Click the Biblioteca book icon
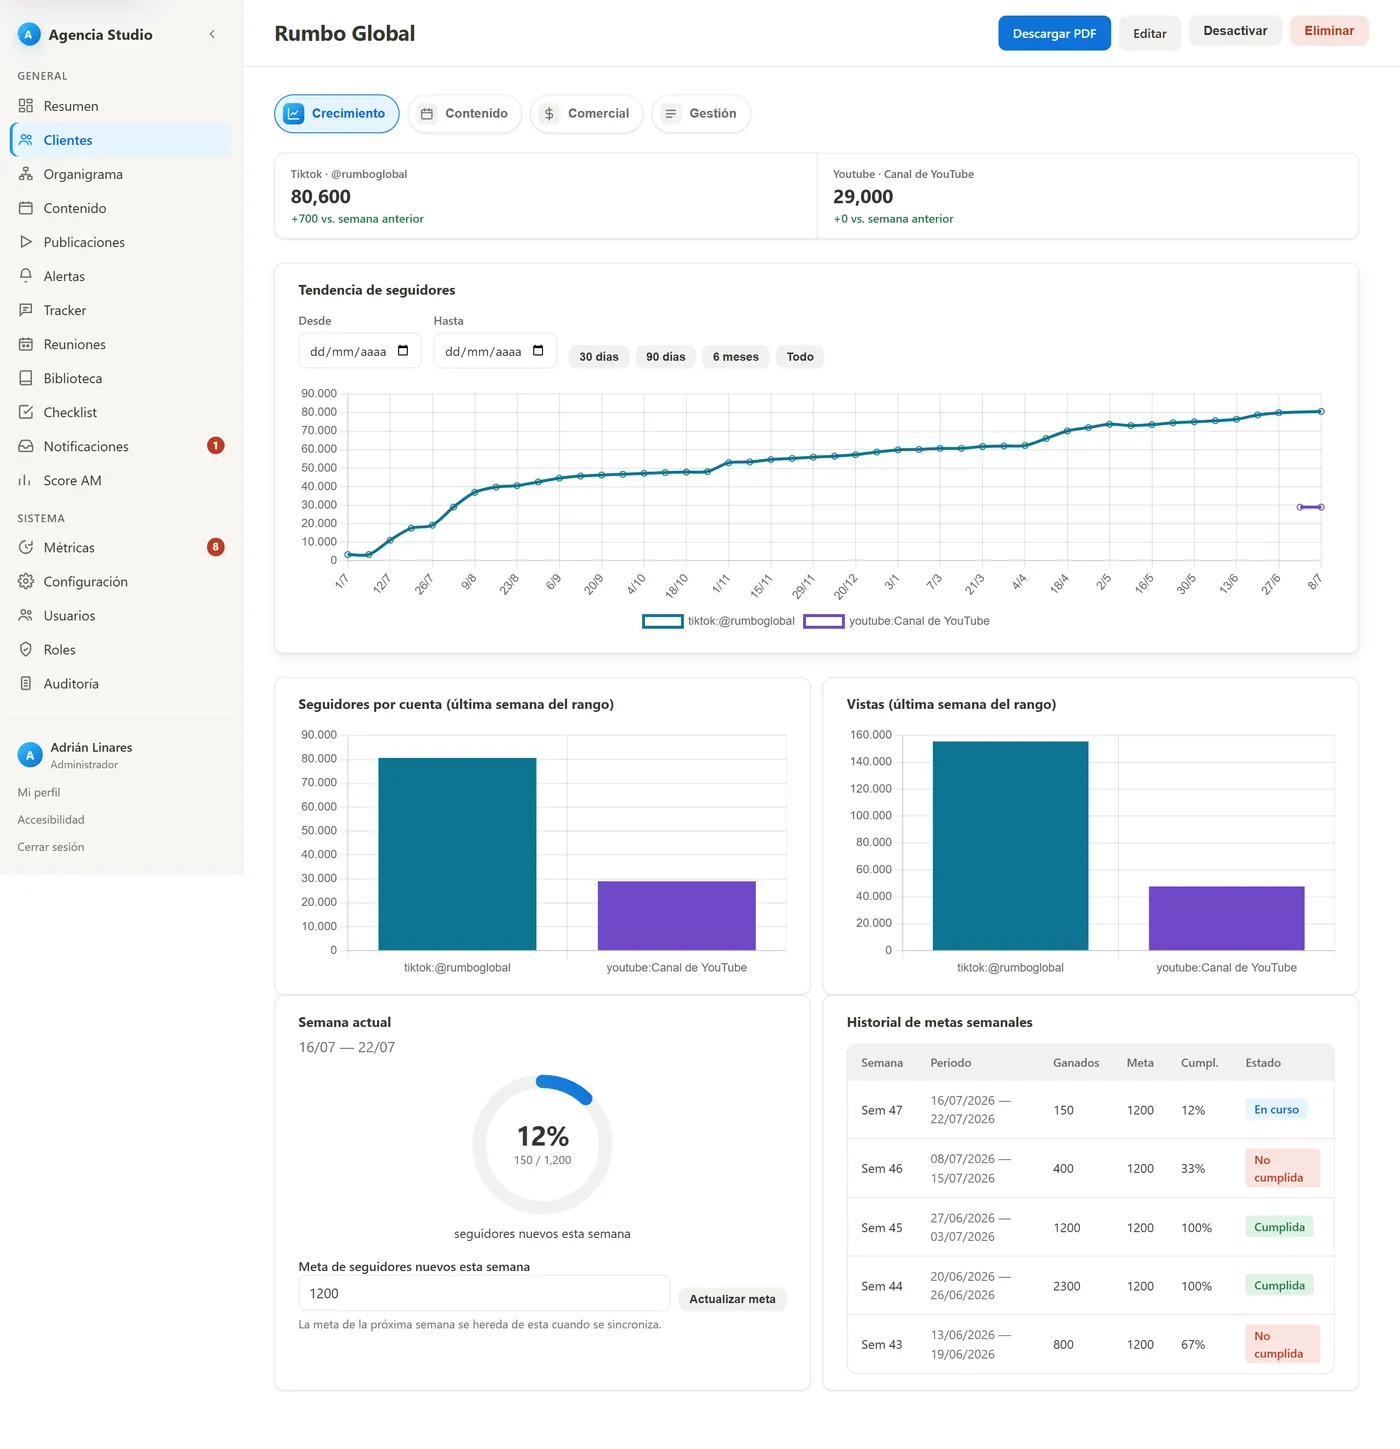This screenshot has width=1400, height=1449. (x=26, y=378)
